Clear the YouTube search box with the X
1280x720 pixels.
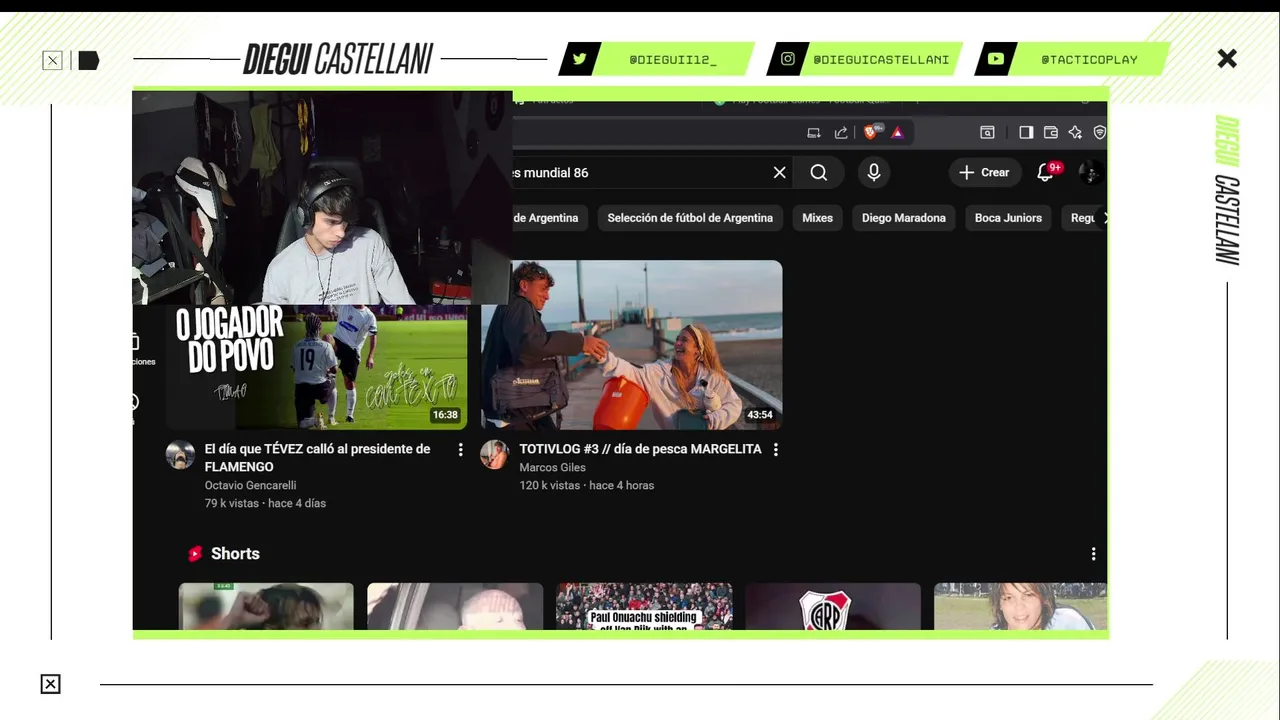[780, 173]
